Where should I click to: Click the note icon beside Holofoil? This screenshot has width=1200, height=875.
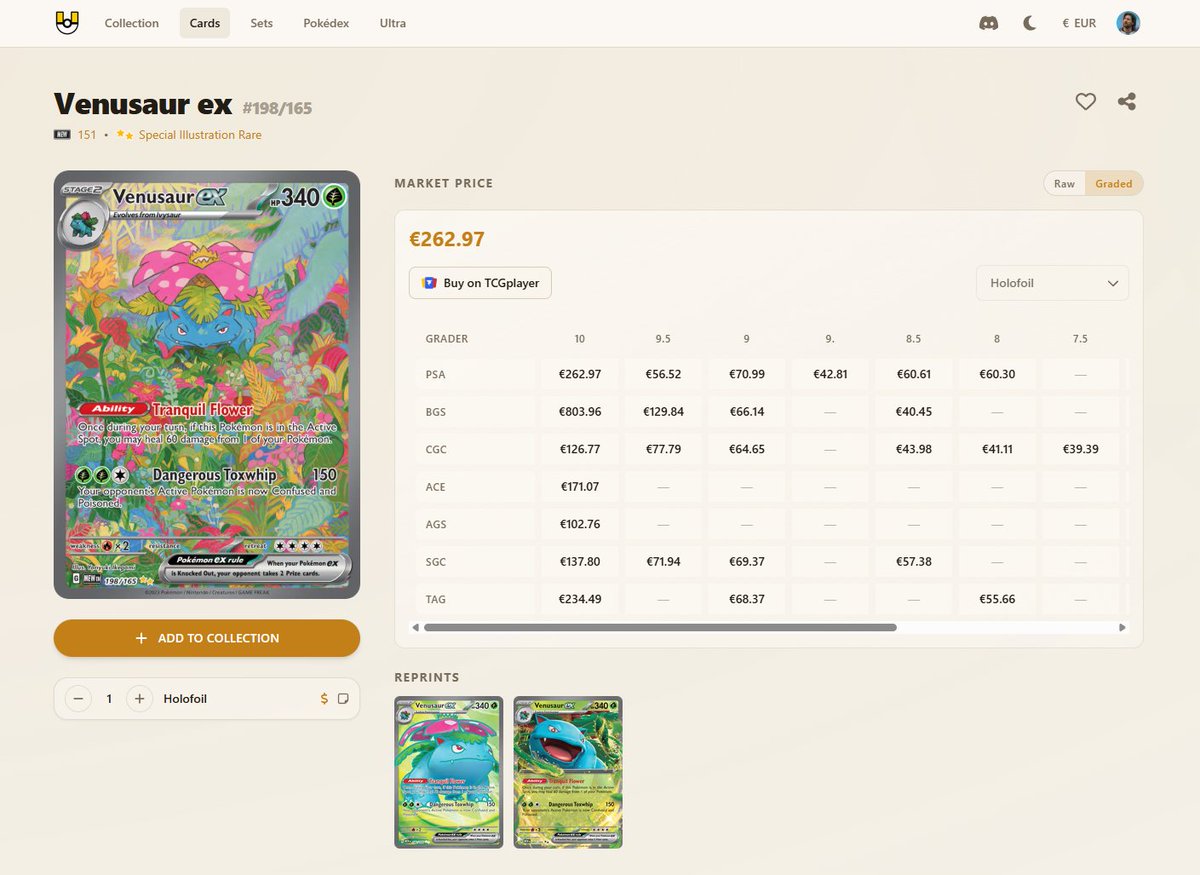click(343, 698)
